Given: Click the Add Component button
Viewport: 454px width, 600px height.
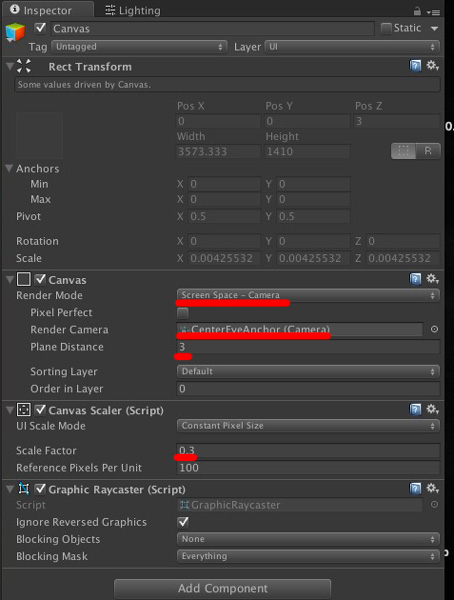Looking at the screenshot, I should [222, 588].
